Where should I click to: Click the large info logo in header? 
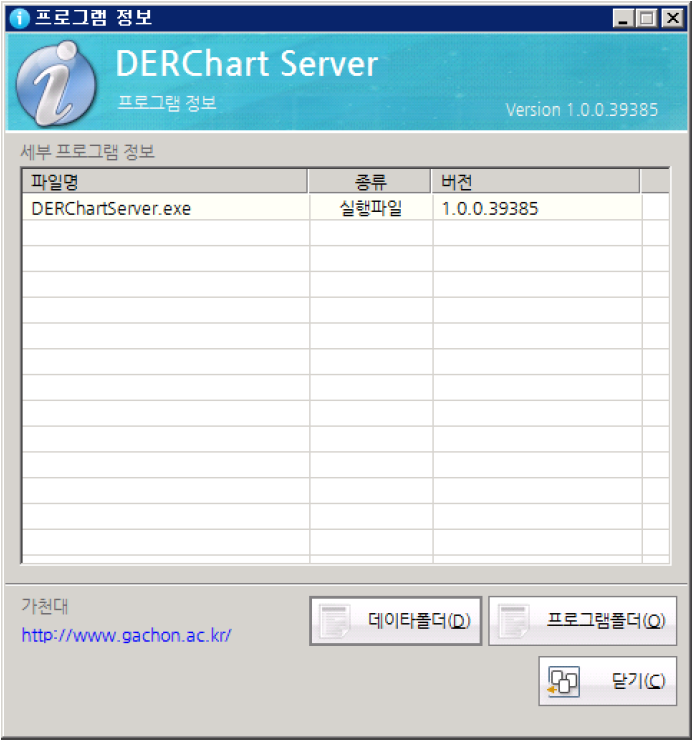point(55,84)
